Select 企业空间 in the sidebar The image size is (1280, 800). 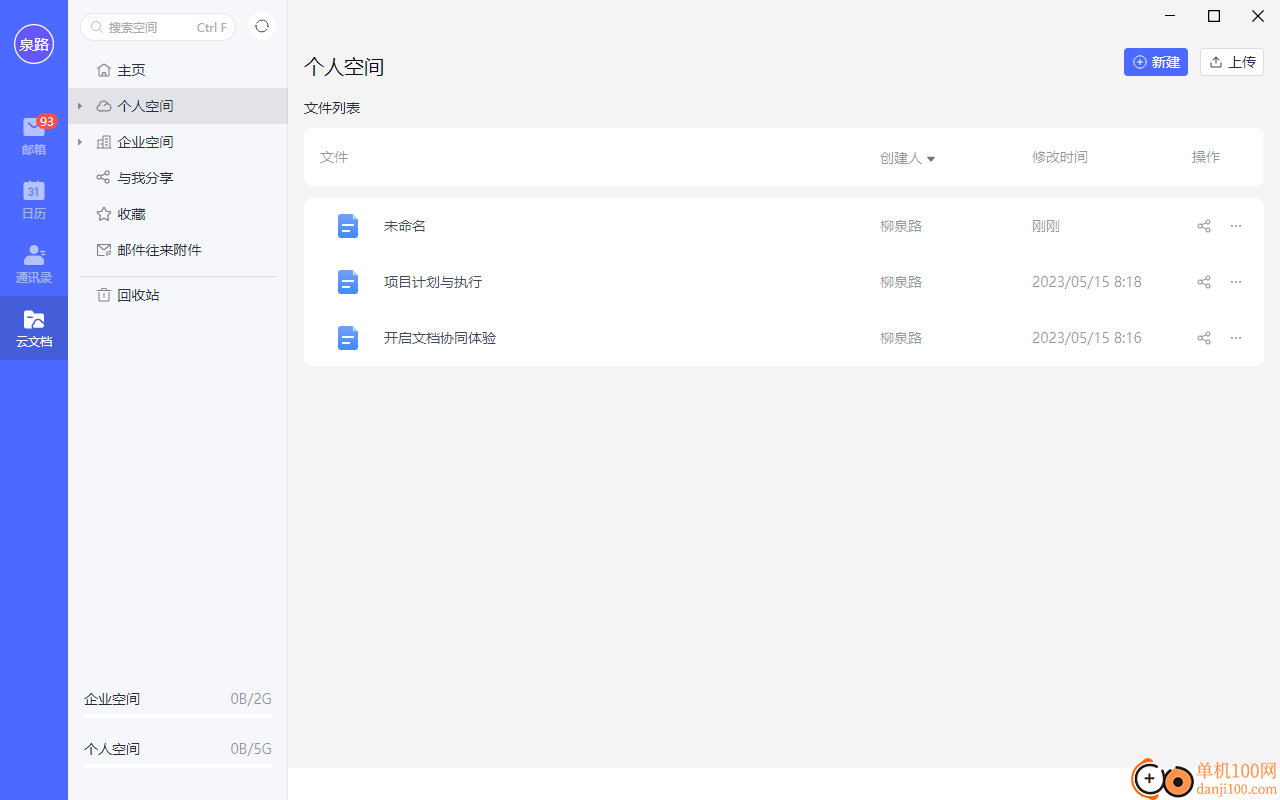178,142
